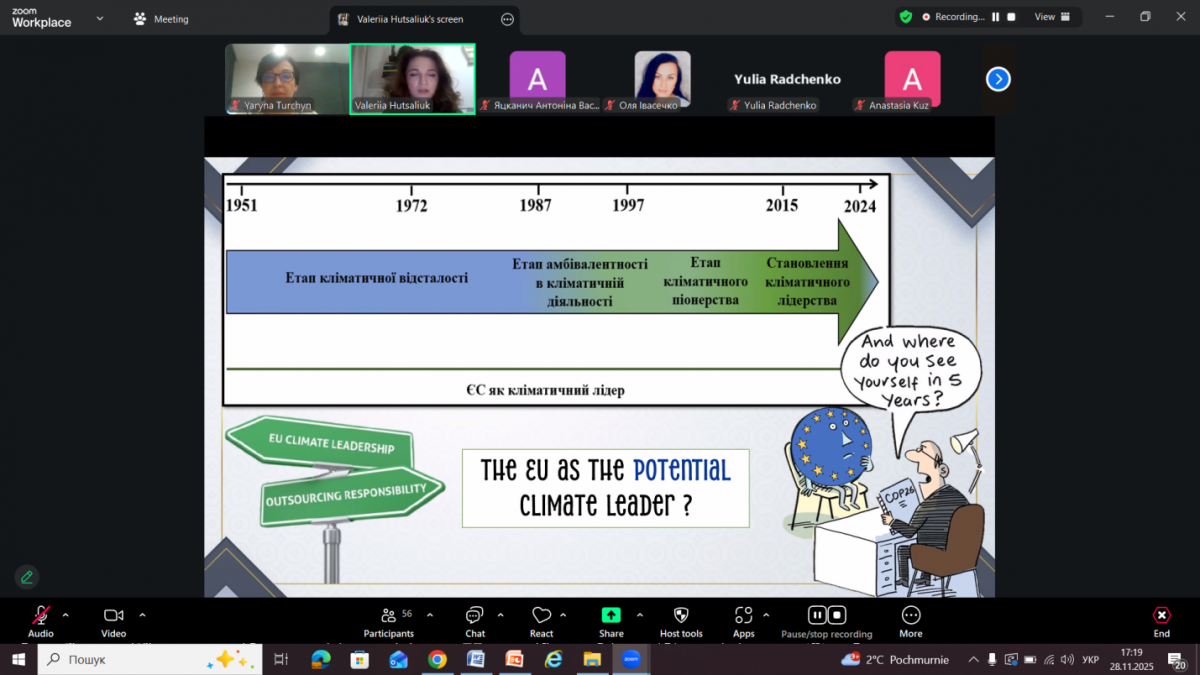Open the shared screen tab options menu
This screenshot has width=1200, height=675.
[507, 19]
